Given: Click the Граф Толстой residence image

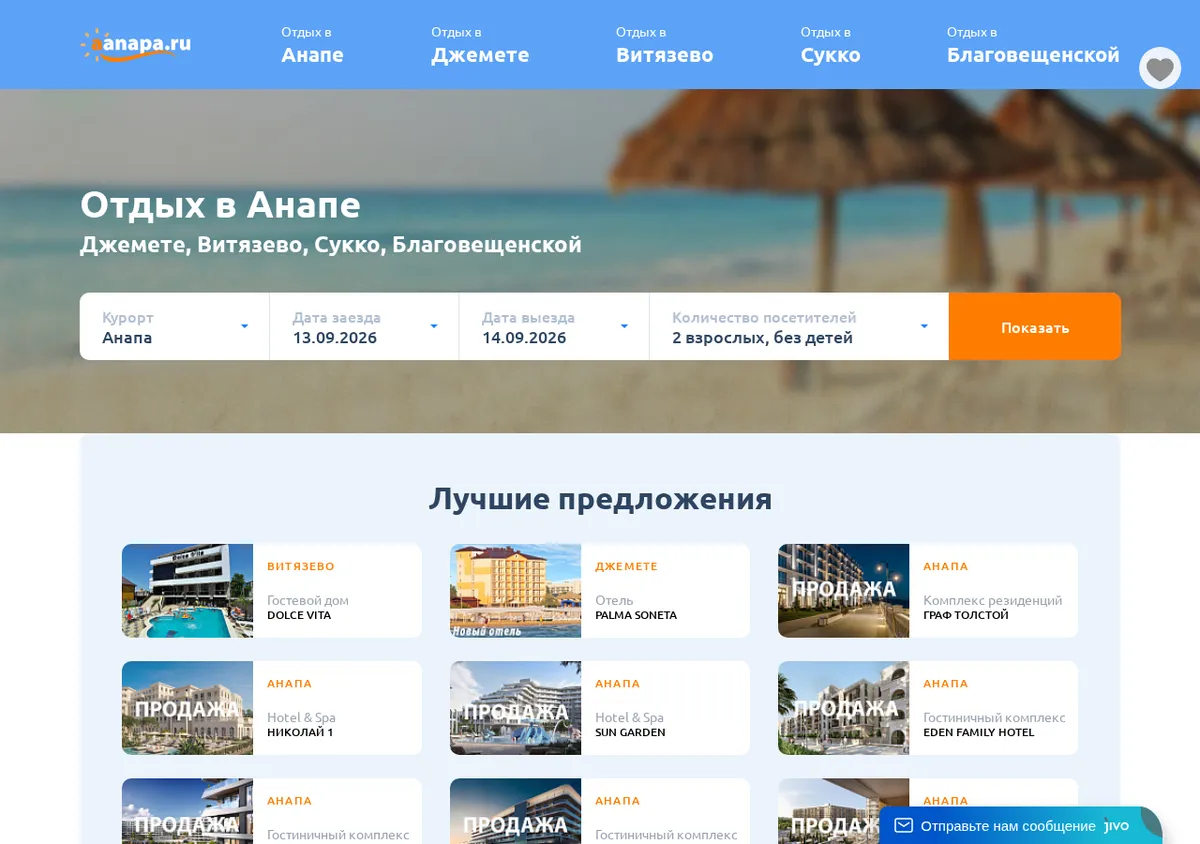Looking at the screenshot, I should tap(843, 591).
